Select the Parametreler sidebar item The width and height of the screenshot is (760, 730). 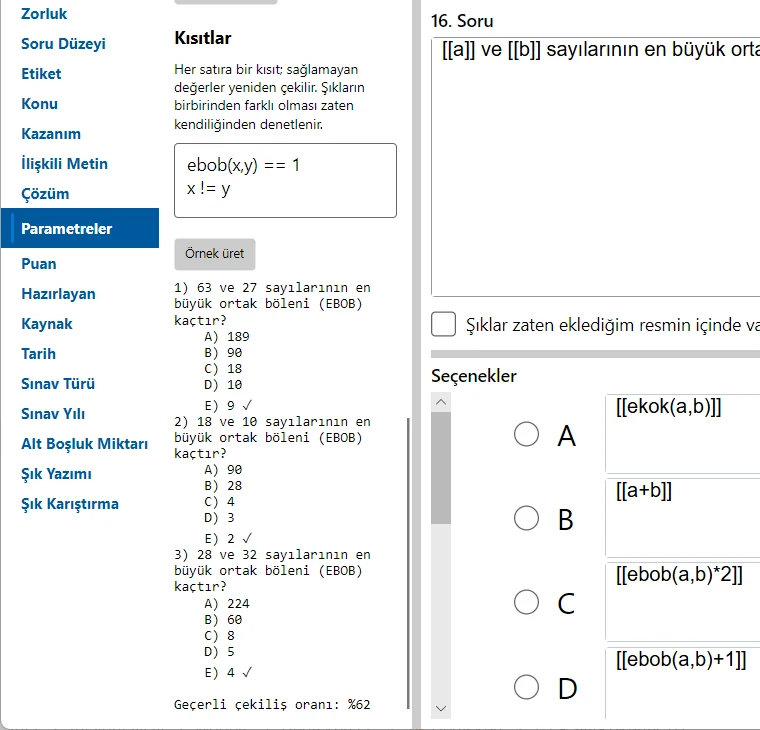point(80,228)
